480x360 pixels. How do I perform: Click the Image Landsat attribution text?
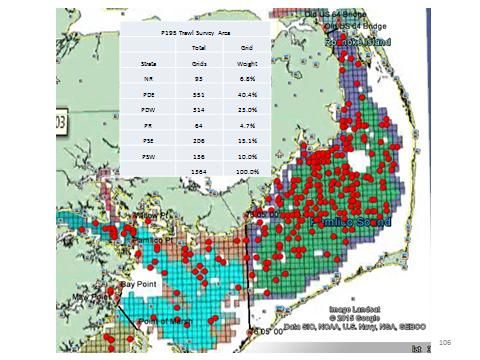(x=355, y=309)
